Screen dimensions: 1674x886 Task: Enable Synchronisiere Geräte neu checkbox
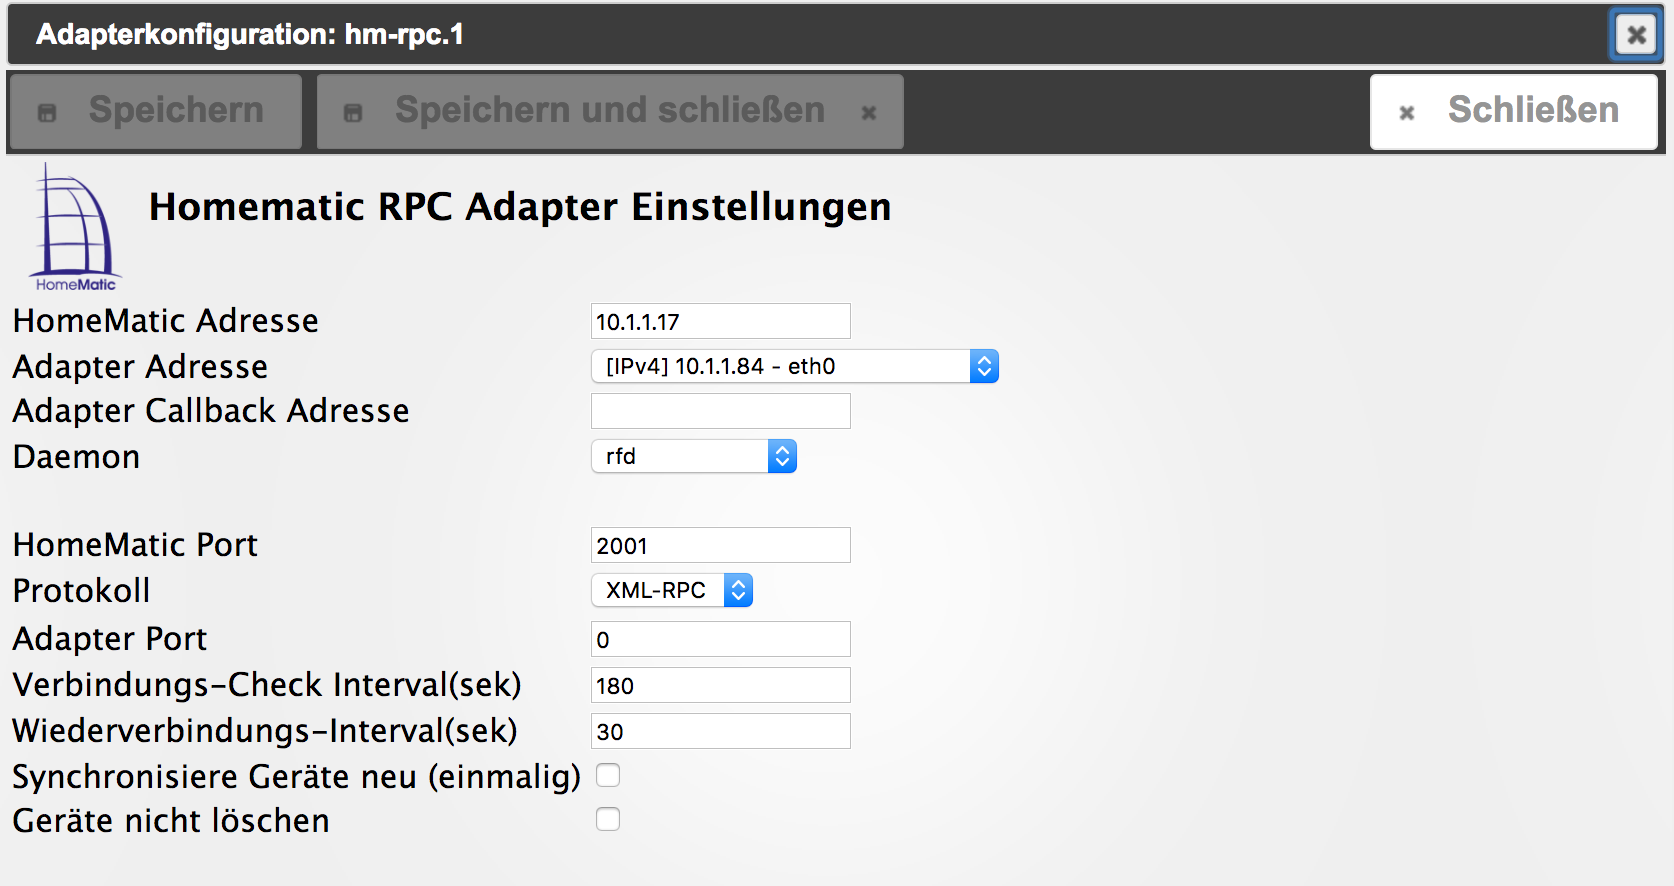[608, 775]
